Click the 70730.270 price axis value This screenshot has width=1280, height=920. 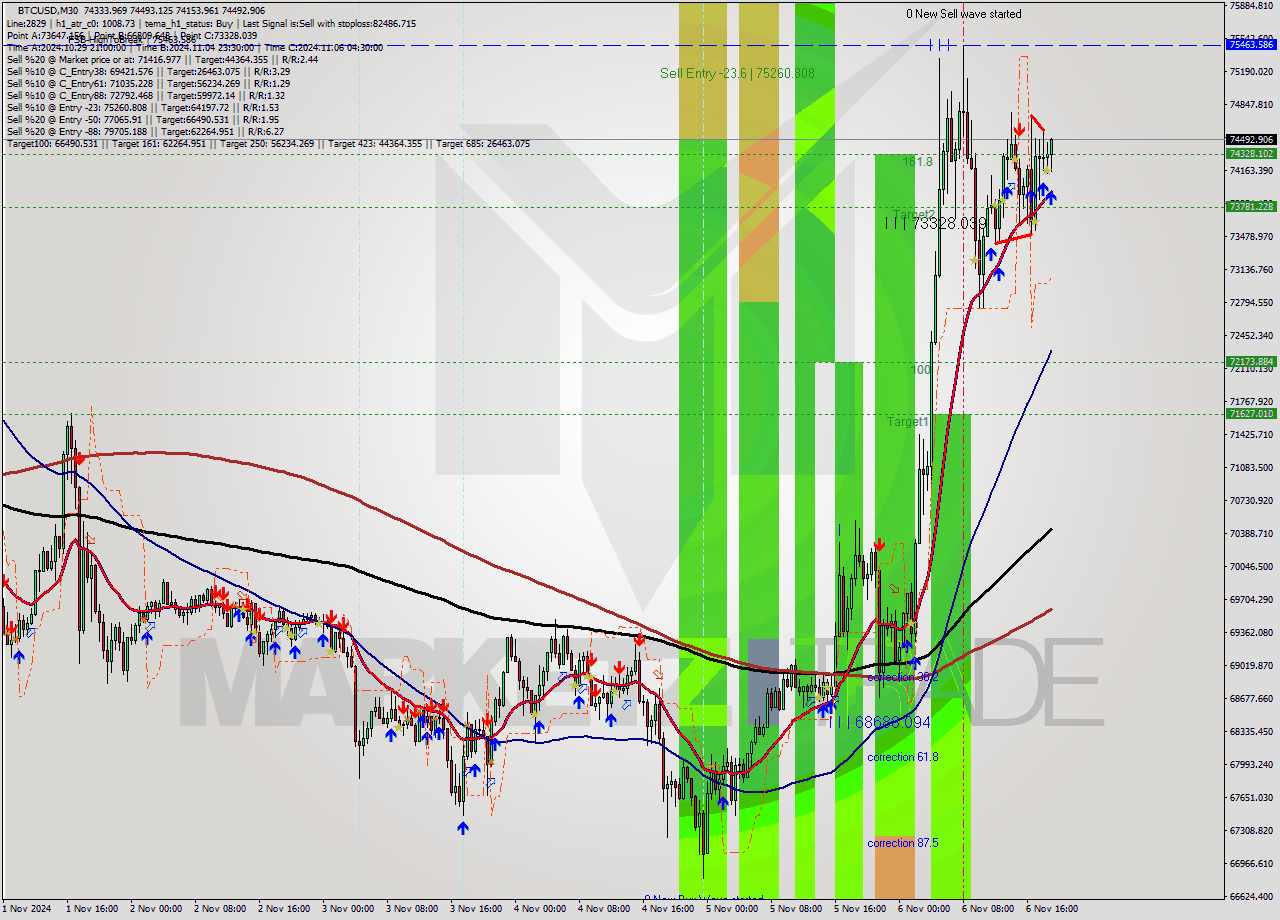[x=1251, y=501]
